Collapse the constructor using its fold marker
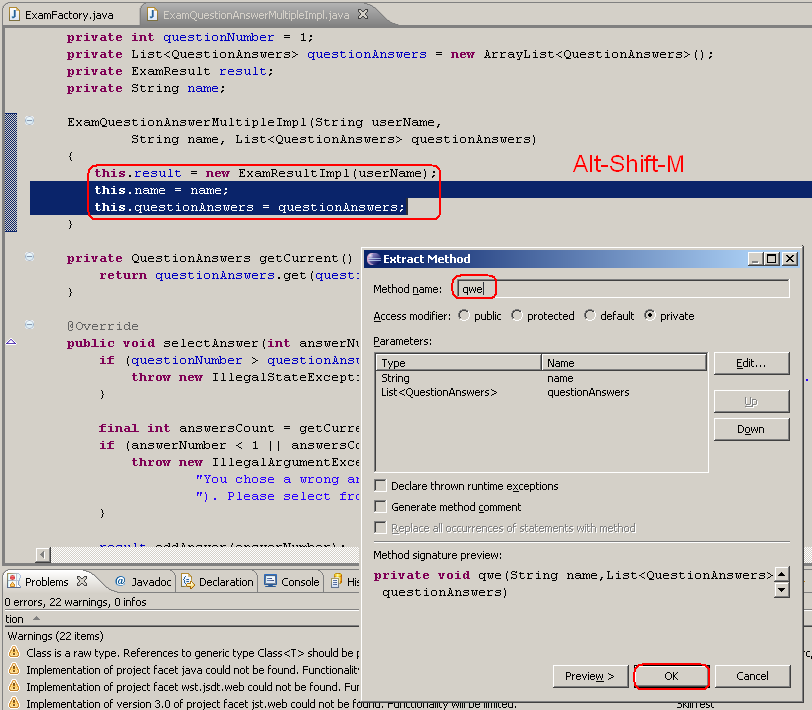812x710 pixels. 31,120
